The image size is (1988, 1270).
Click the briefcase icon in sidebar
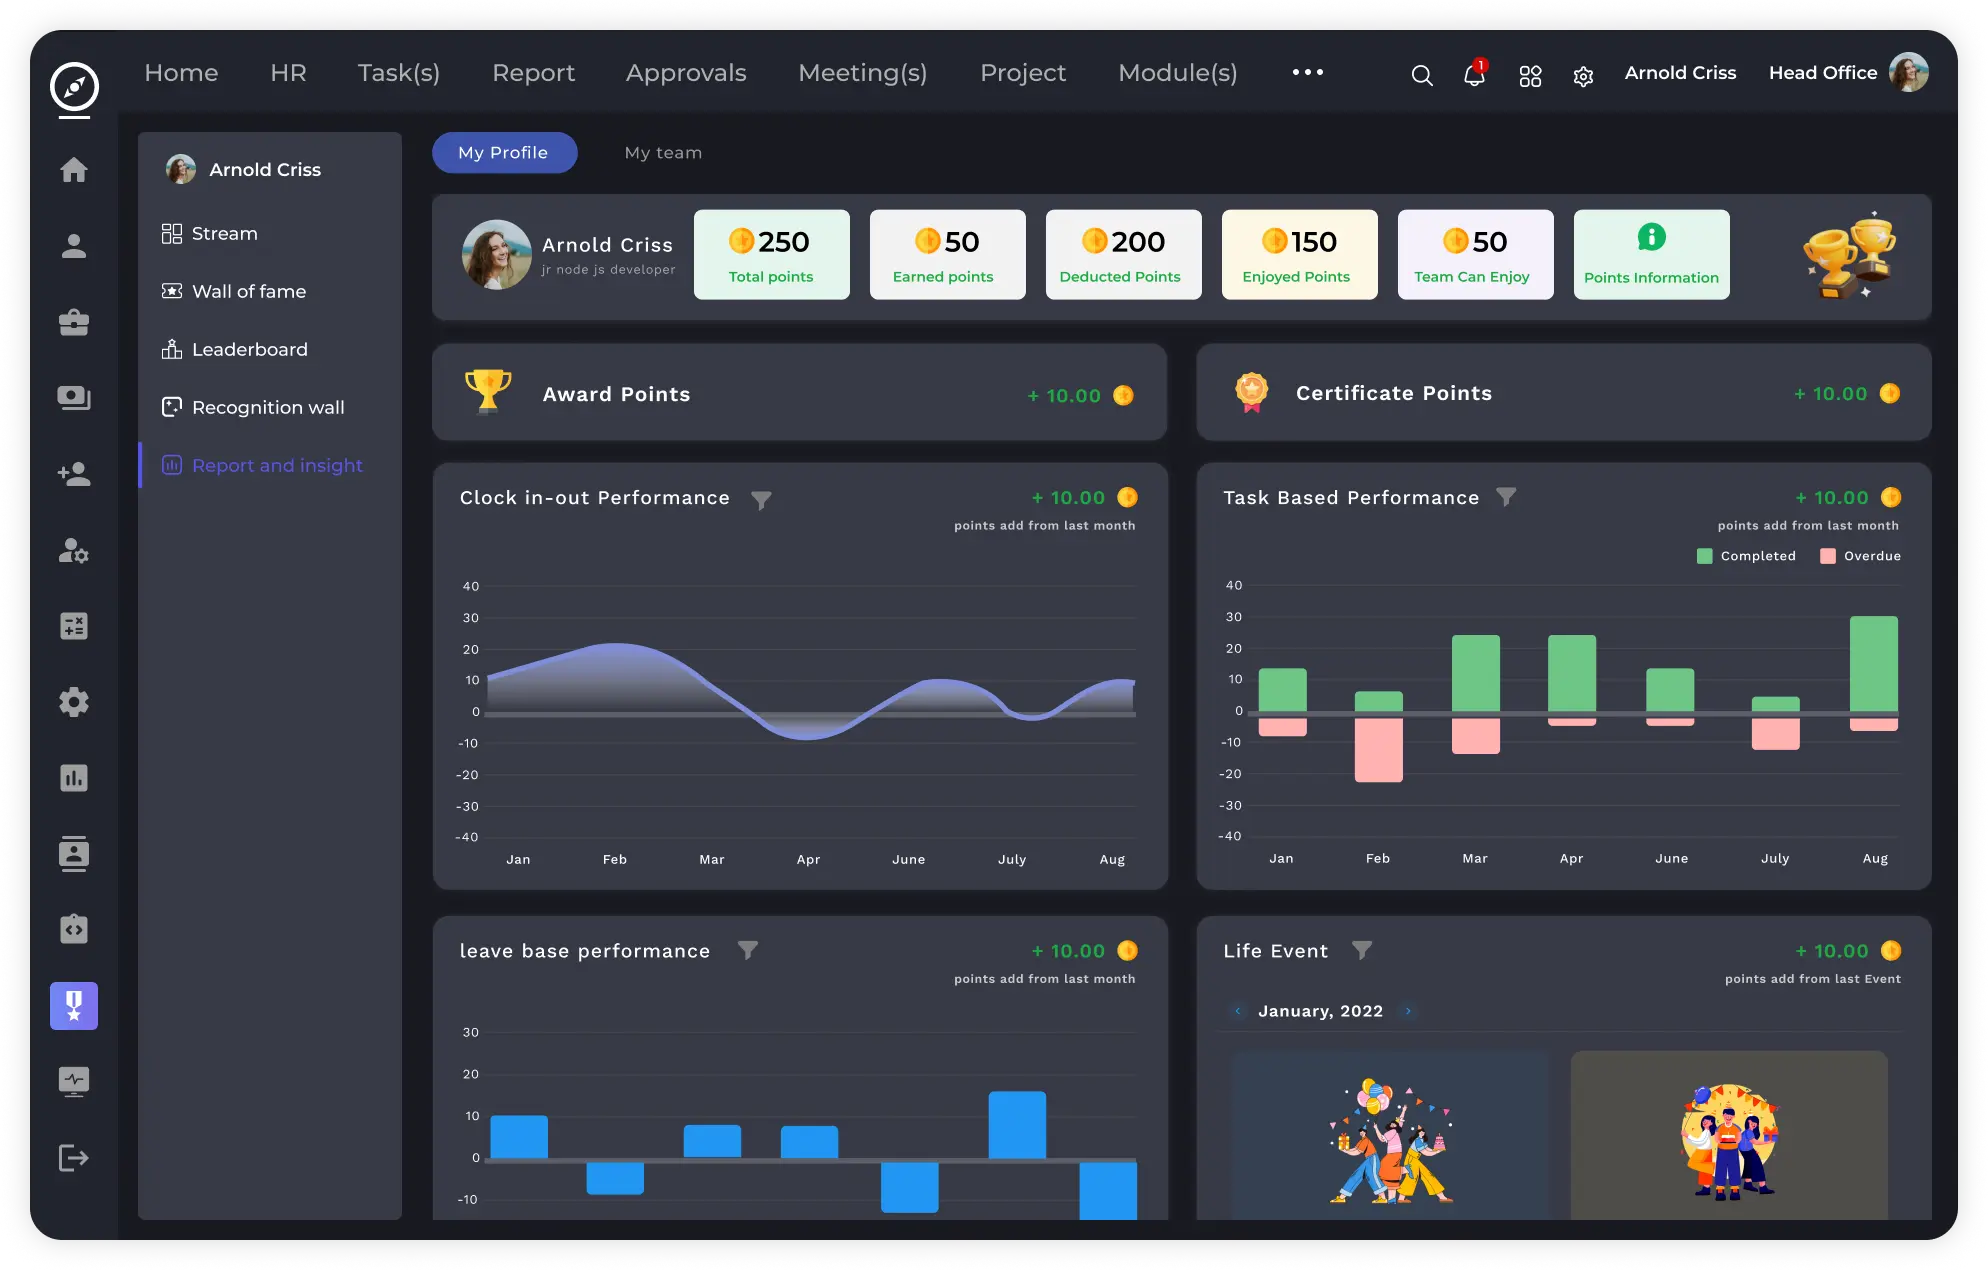click(74, 322)
